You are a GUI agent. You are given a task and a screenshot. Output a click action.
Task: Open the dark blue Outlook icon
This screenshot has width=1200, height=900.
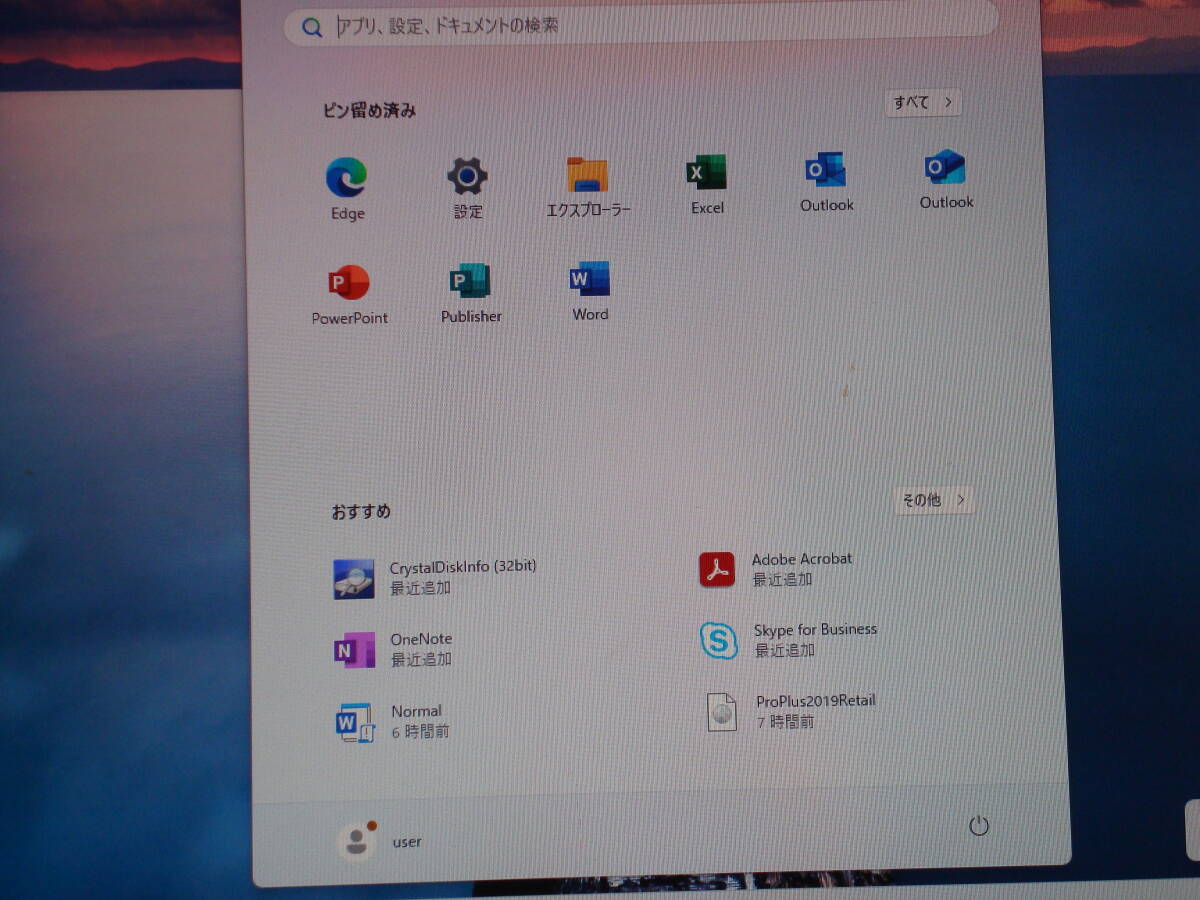click(826, 170)
